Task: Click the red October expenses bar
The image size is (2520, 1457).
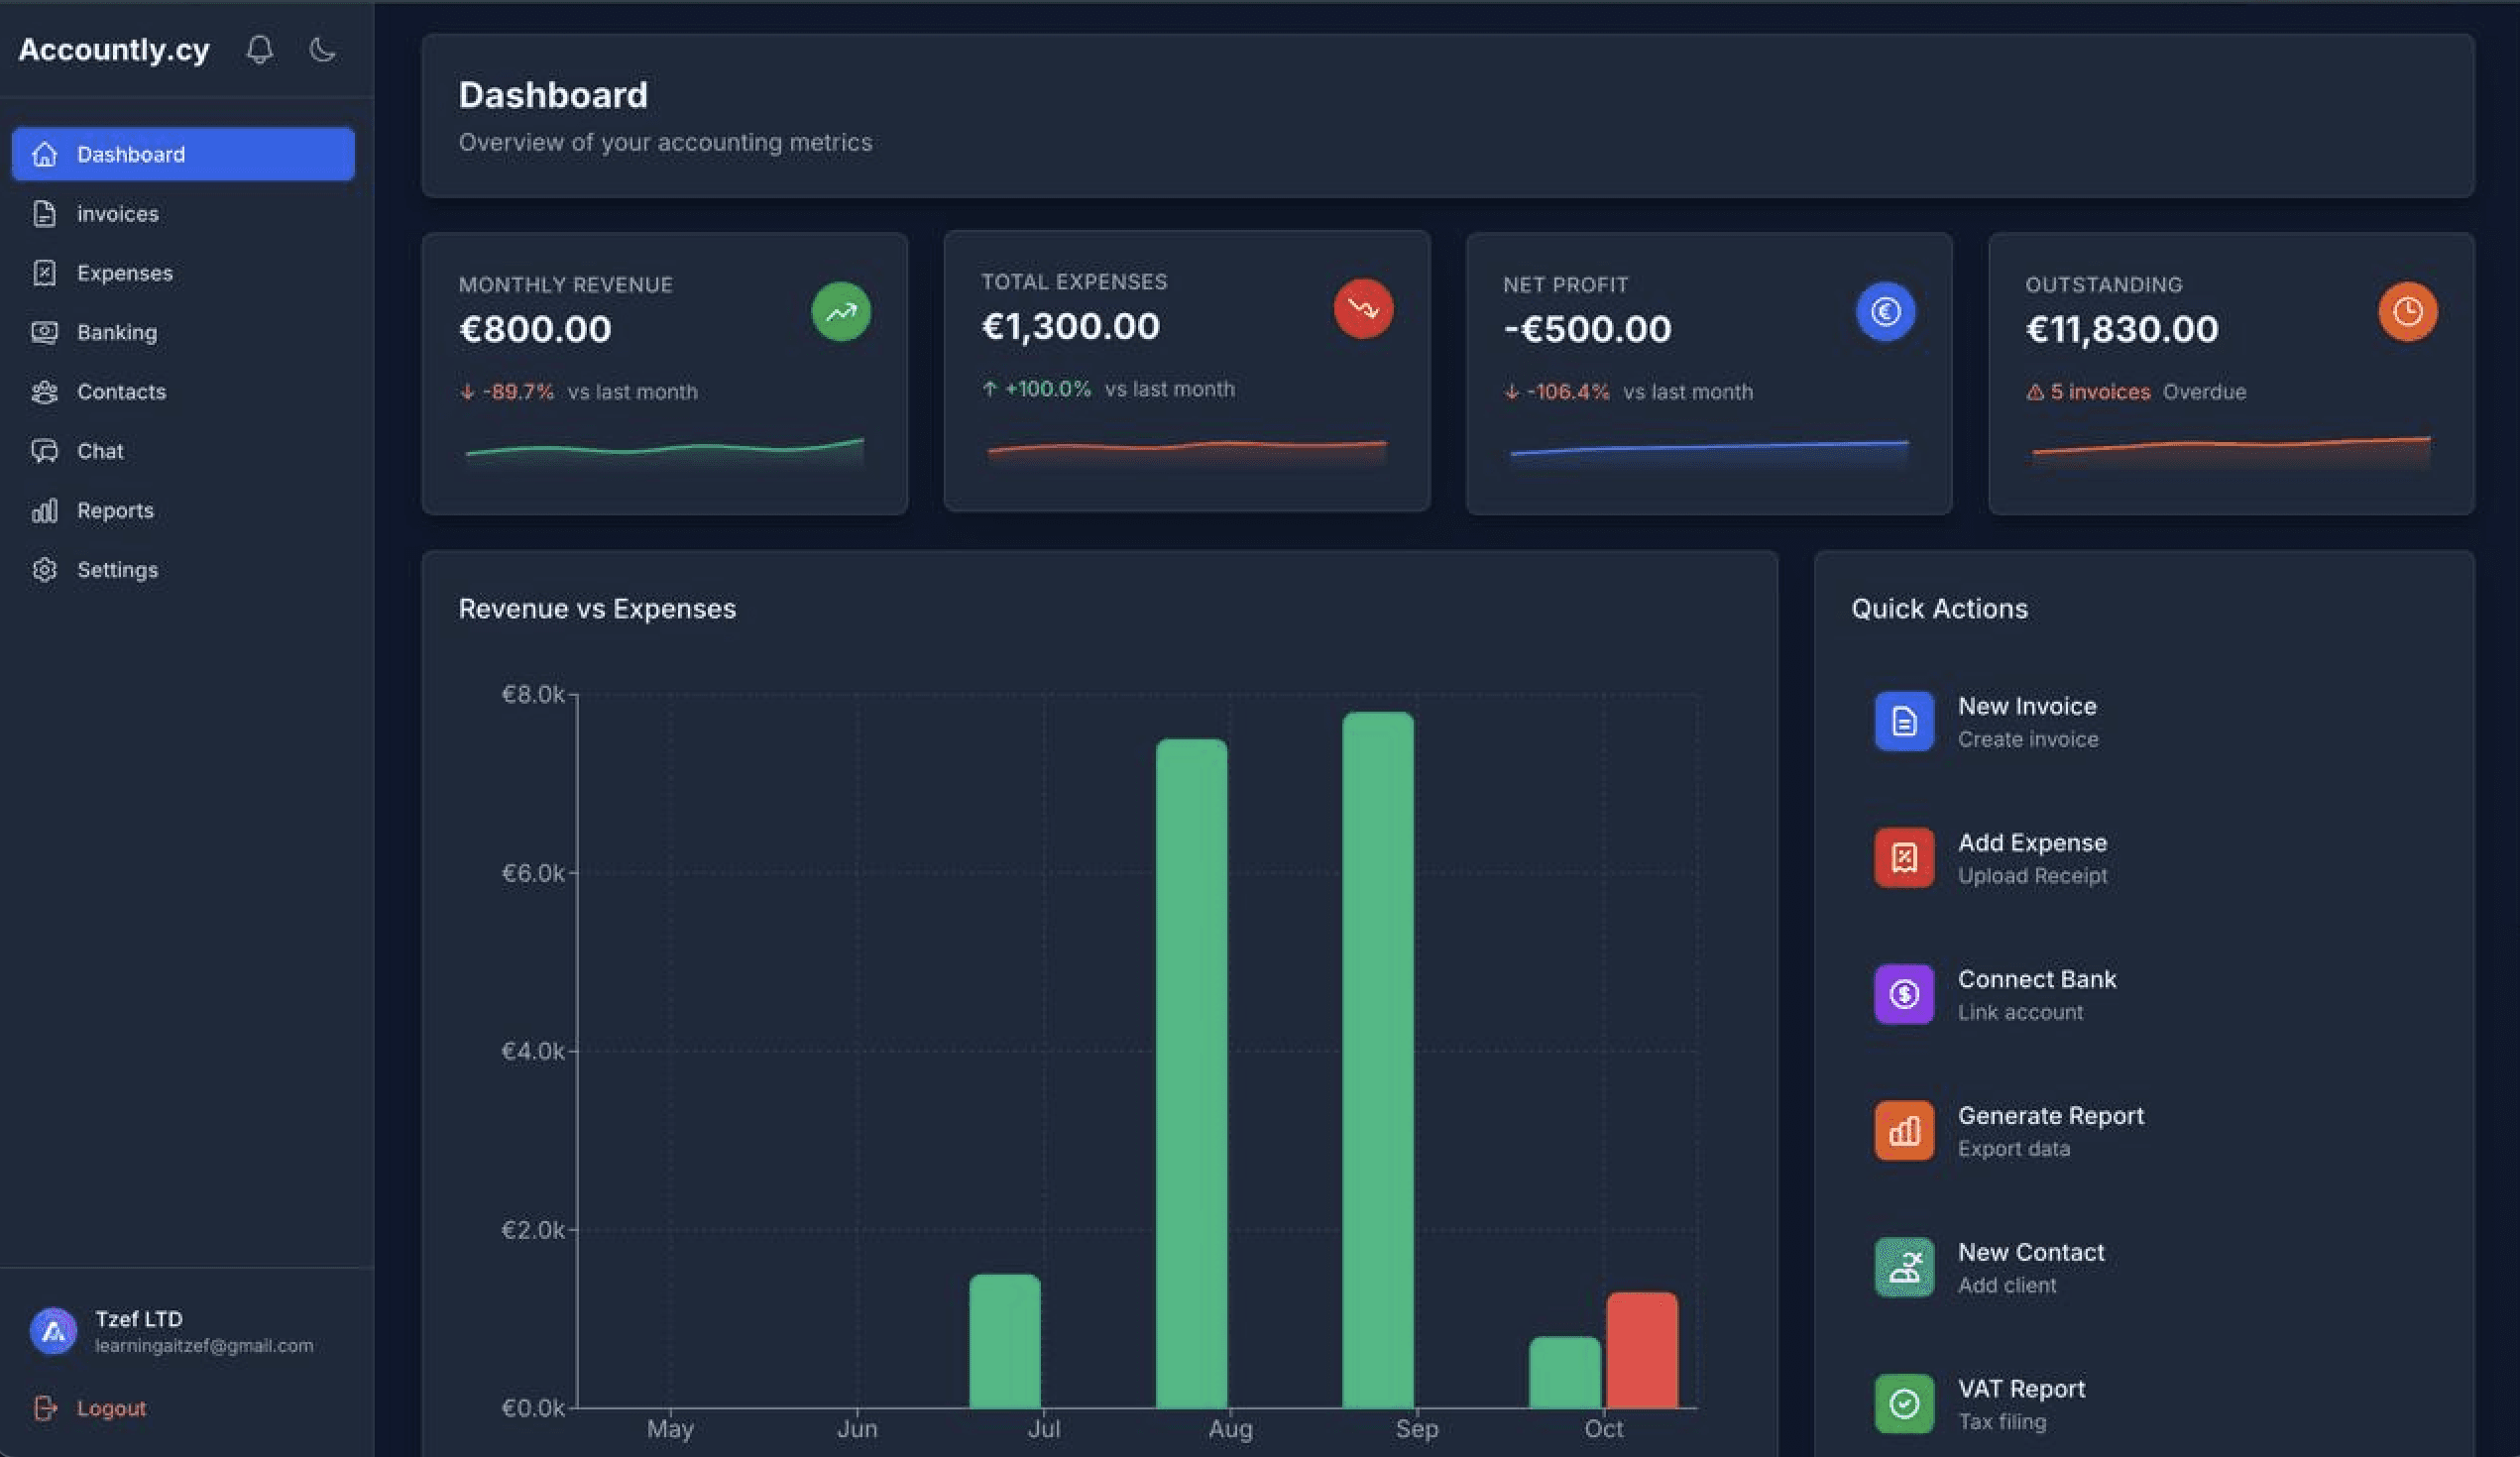Action: (1642, 1350)
